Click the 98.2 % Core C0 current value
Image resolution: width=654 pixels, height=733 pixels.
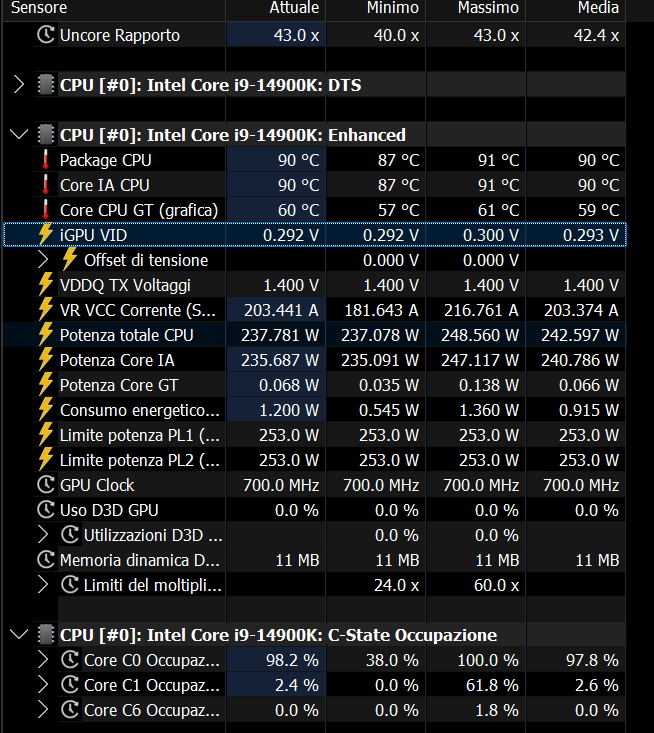coord(293,660)
